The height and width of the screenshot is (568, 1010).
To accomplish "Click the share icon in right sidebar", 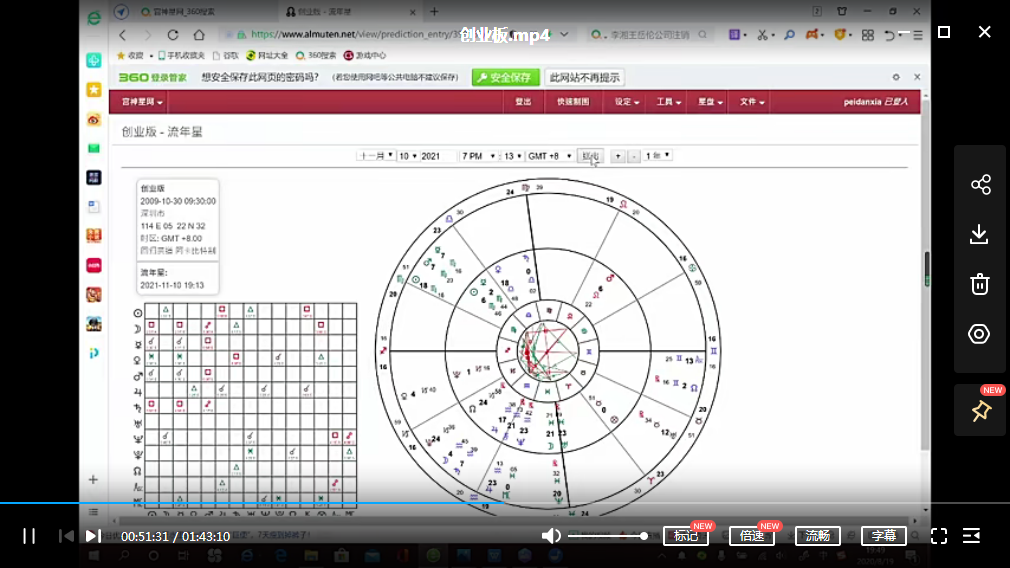I will coord(980,185).
